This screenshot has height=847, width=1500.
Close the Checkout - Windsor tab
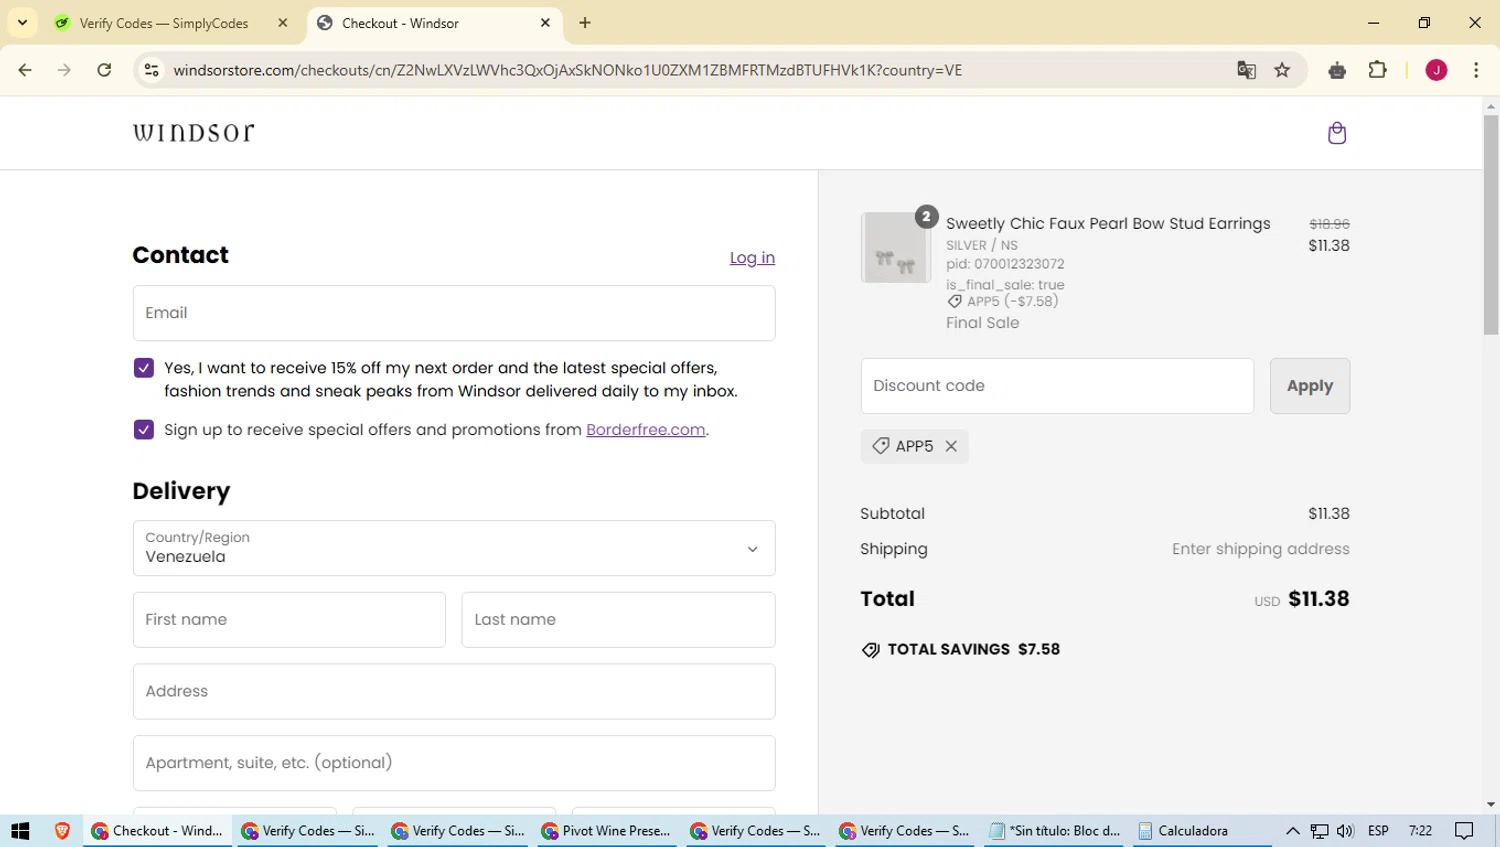coord(545,23)
